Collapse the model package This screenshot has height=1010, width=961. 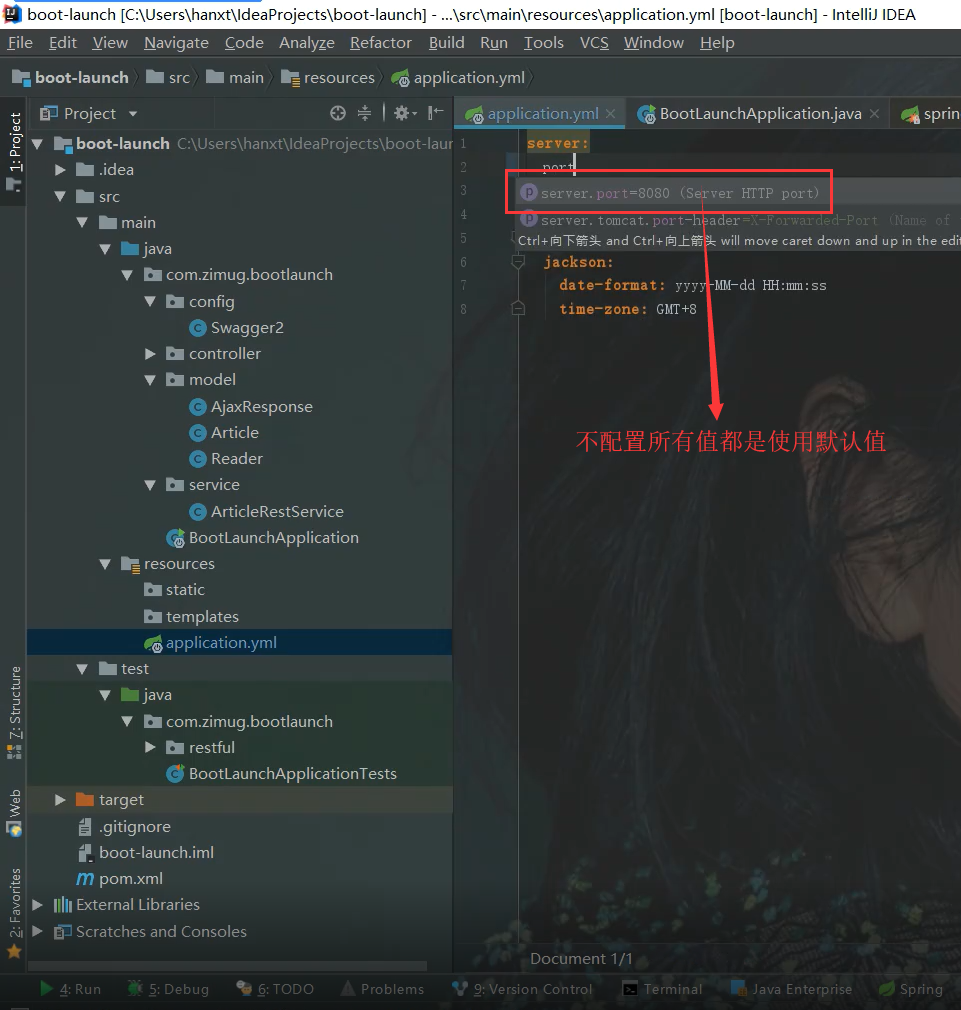tap(150, 380)
